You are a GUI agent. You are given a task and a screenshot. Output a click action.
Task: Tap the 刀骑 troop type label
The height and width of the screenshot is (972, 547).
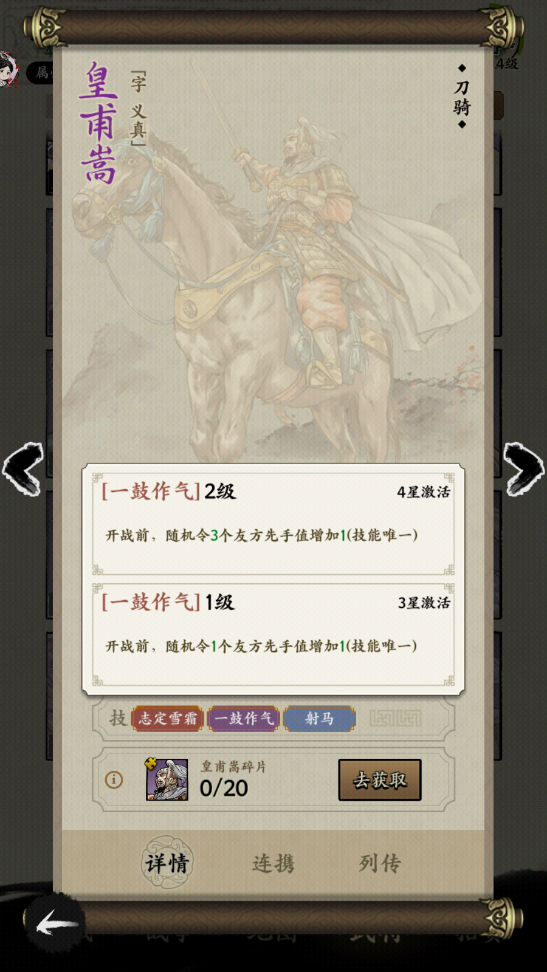461,96
